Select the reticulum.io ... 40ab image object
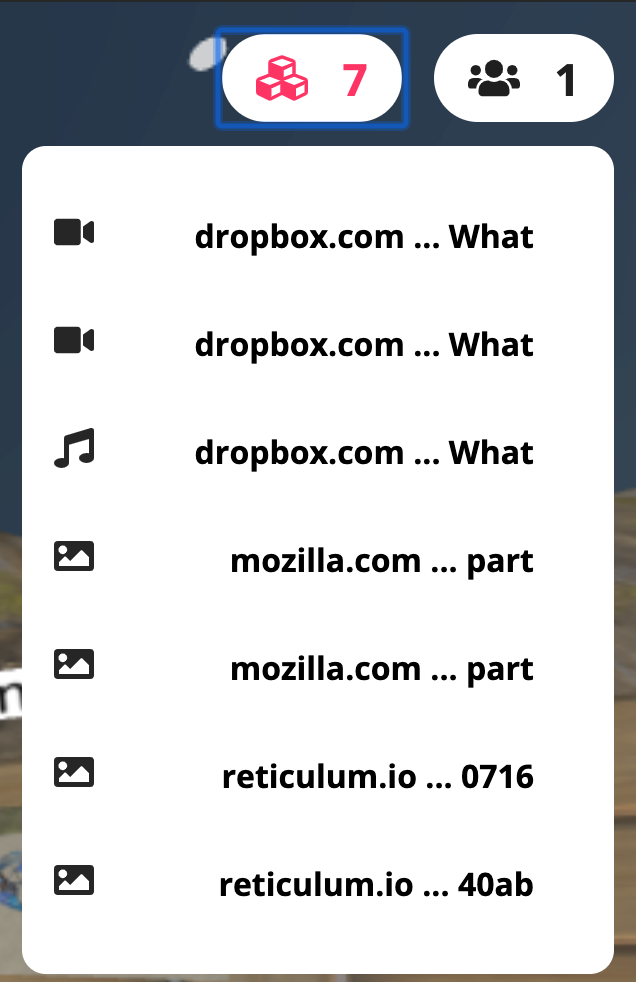 [x=318, y=884]
